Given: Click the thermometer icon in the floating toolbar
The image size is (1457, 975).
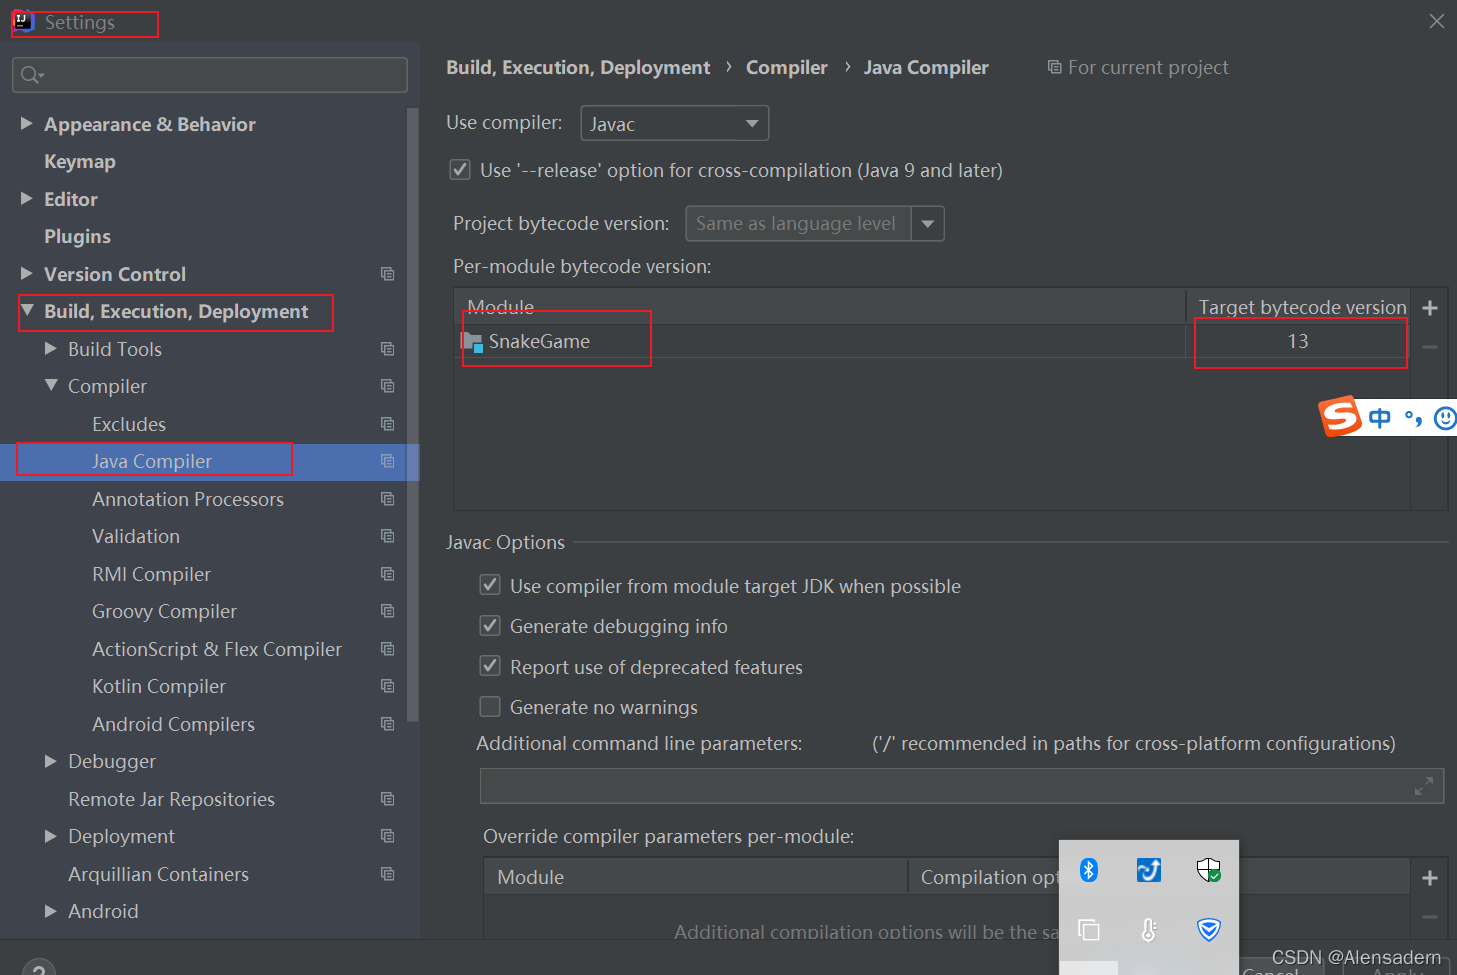Looking at the screenshot, I should click(x=1148, y=930).
